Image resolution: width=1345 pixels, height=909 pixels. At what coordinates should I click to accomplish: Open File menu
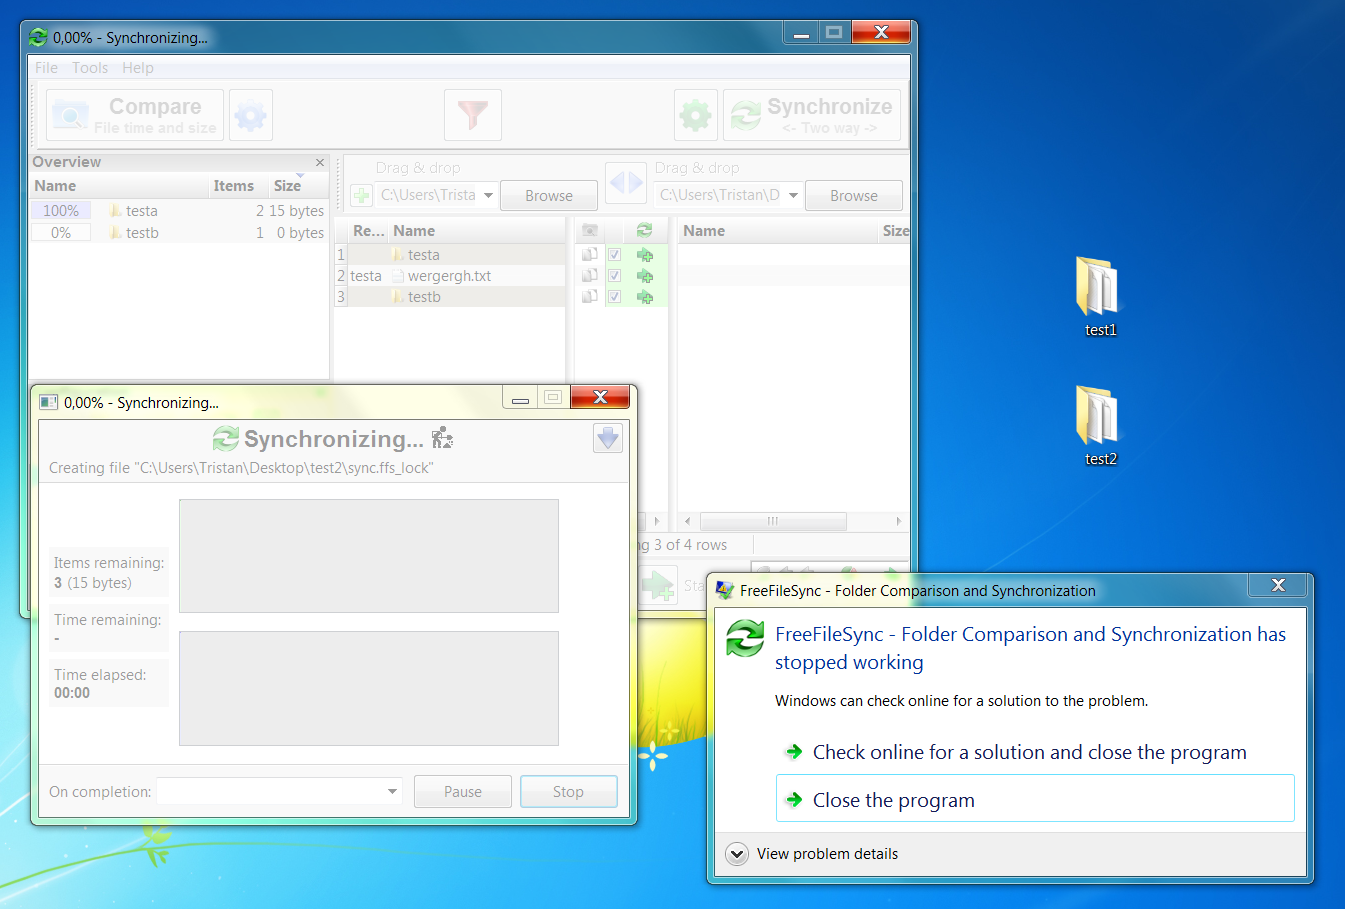[47, 68]
